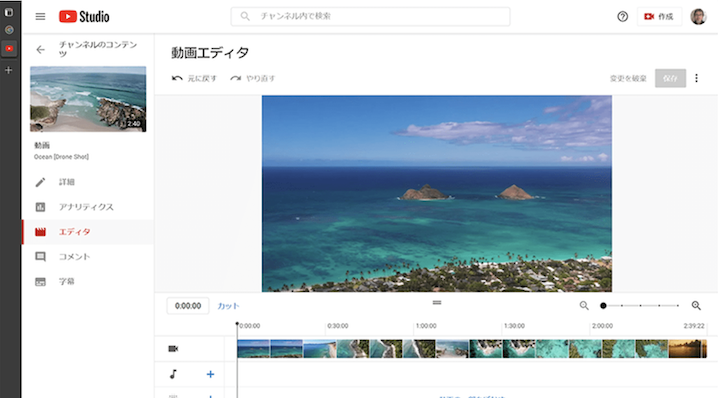720x398 pixels.
Task: Open 字幕 subtitles in the sidebar
Action: (88, 281)
